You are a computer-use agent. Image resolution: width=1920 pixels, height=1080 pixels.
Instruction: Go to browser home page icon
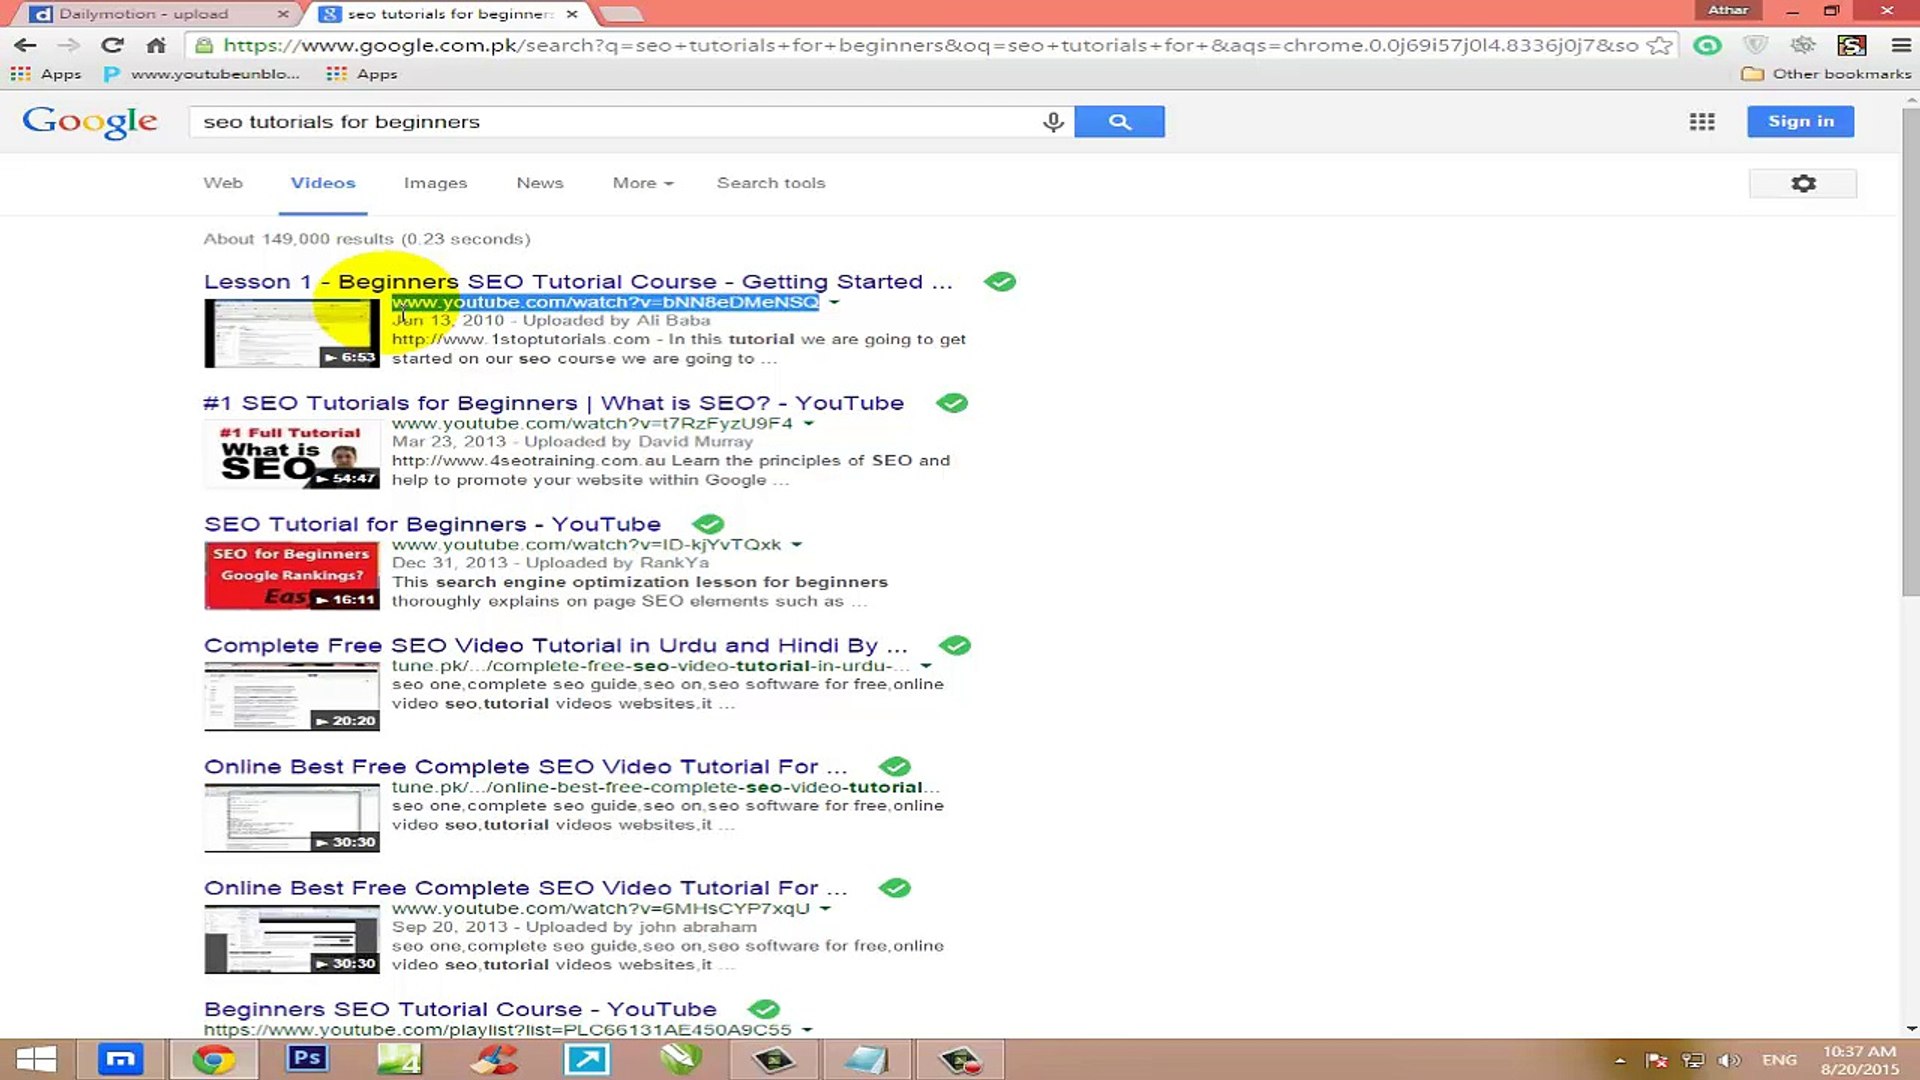tap(156, 45)
